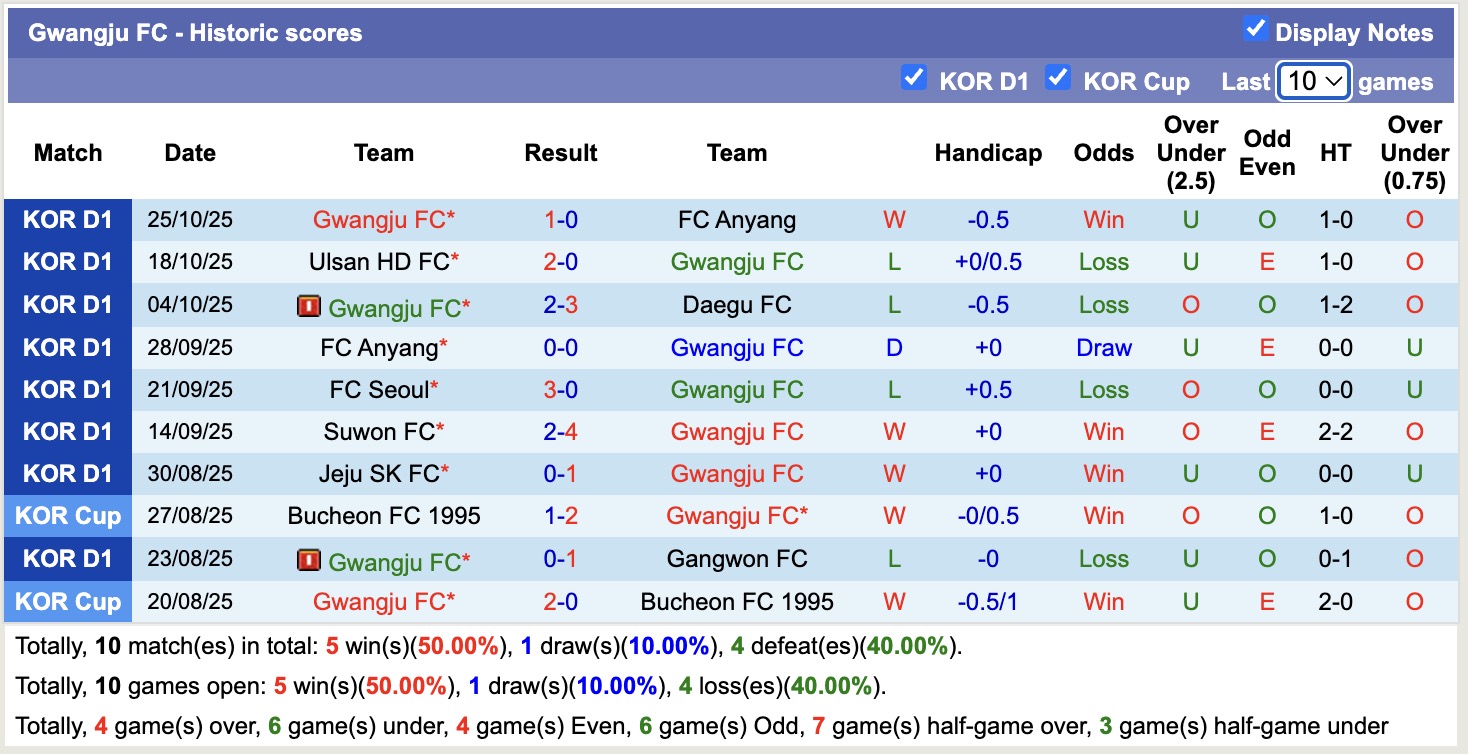Click the KOR D1 badge on the 25/10 row
Screen dimensions: 1468x754
point(67,219)
